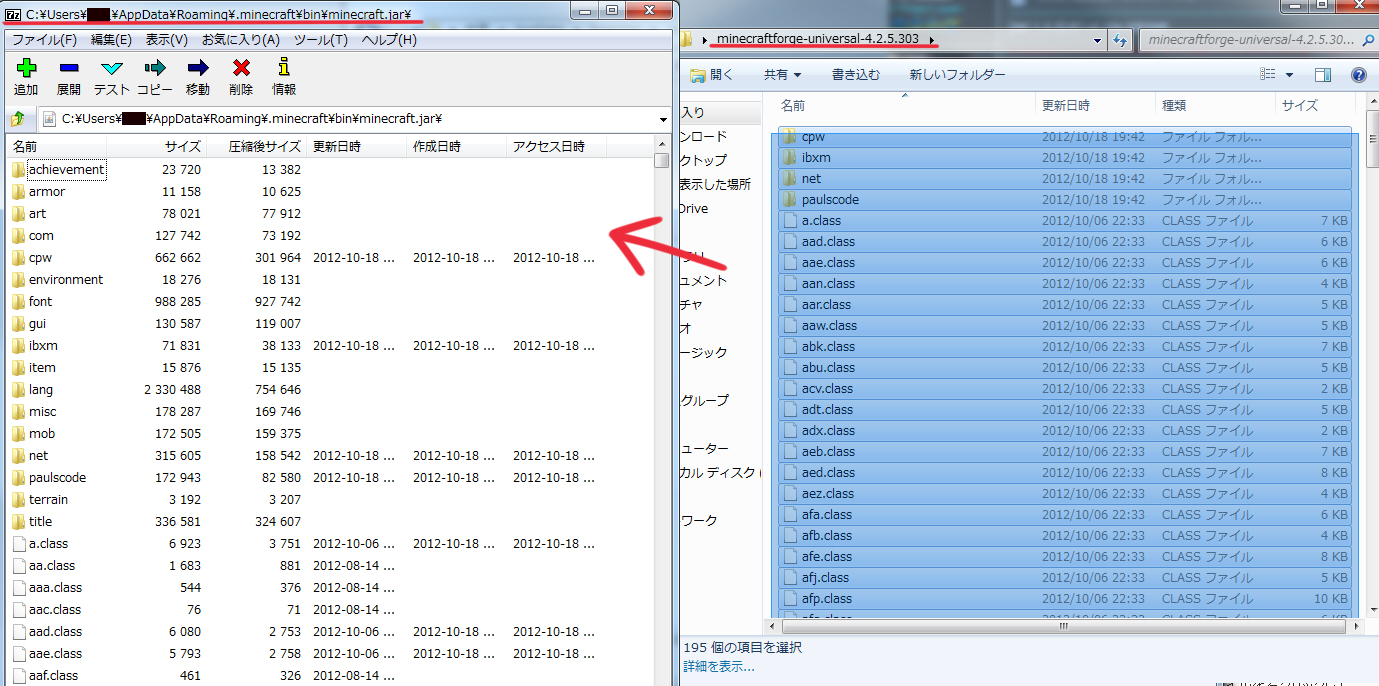
Task: Sort by 名前 column in Explorer
Action: (904, 105)
